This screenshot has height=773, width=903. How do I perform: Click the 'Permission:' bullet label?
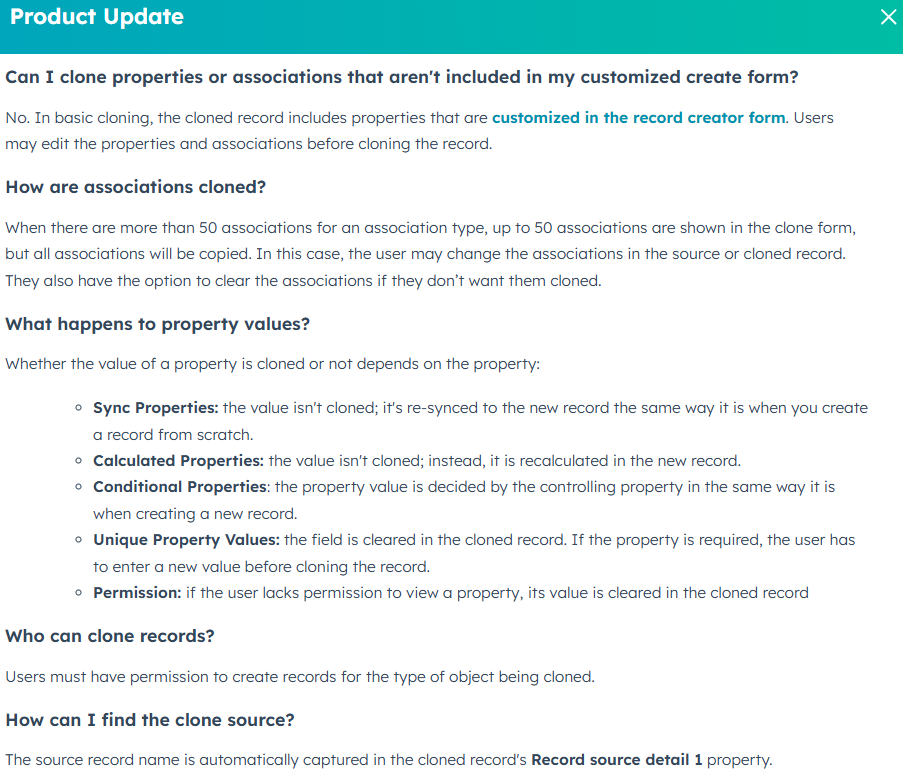click(x=137, y=593)
